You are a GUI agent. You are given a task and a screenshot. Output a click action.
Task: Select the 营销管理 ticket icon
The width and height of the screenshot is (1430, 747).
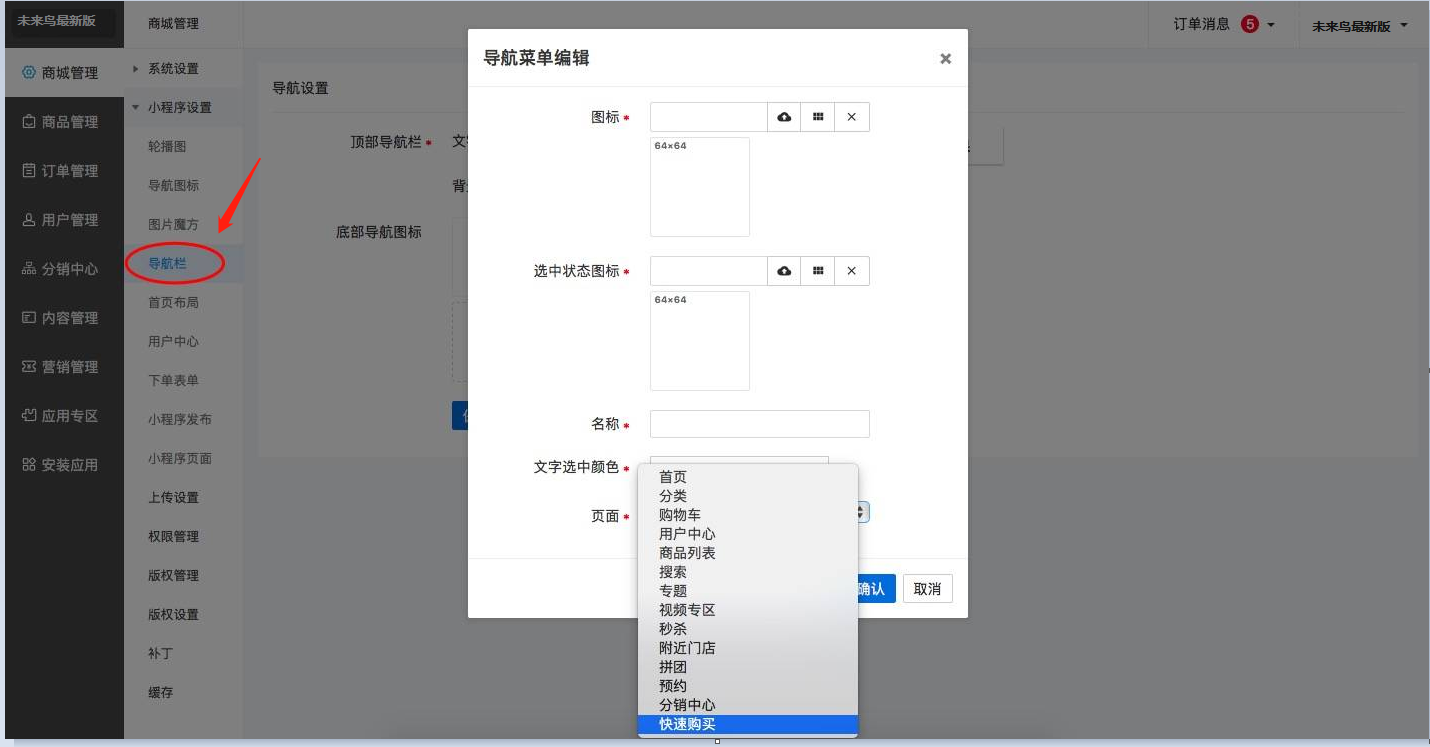(x=29, y=367)
